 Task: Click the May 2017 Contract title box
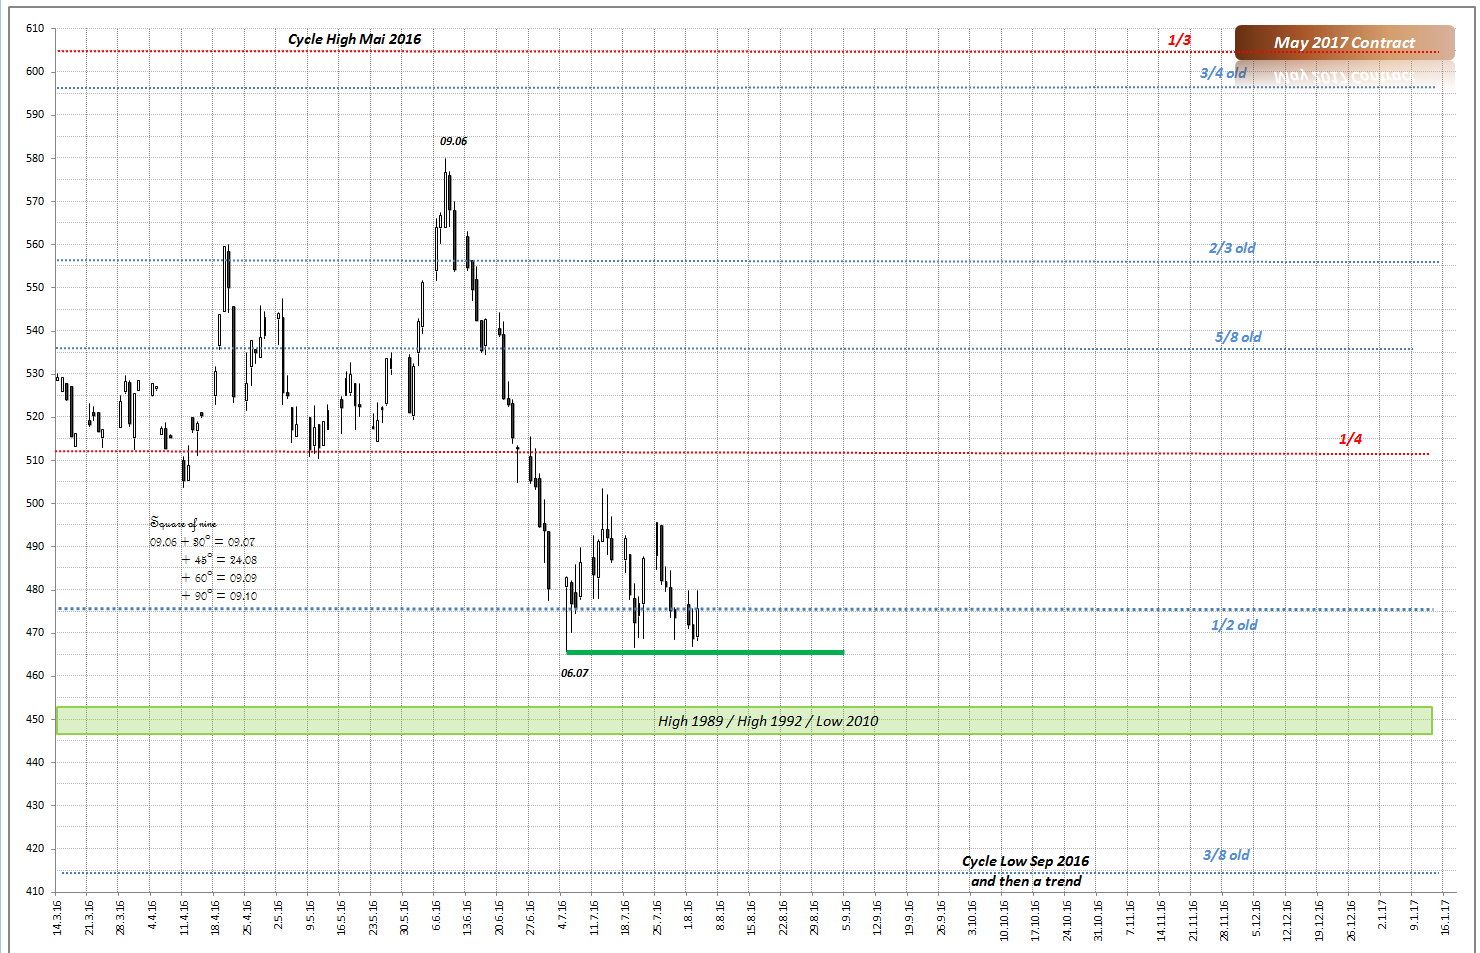tap(1343, 42)
